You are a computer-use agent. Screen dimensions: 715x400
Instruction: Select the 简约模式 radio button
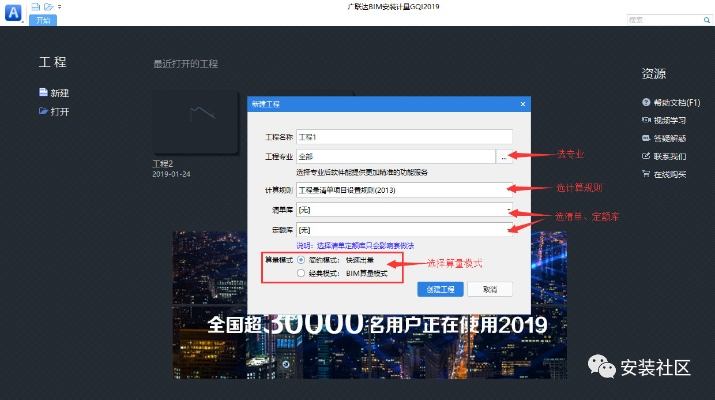pos(301,260)
